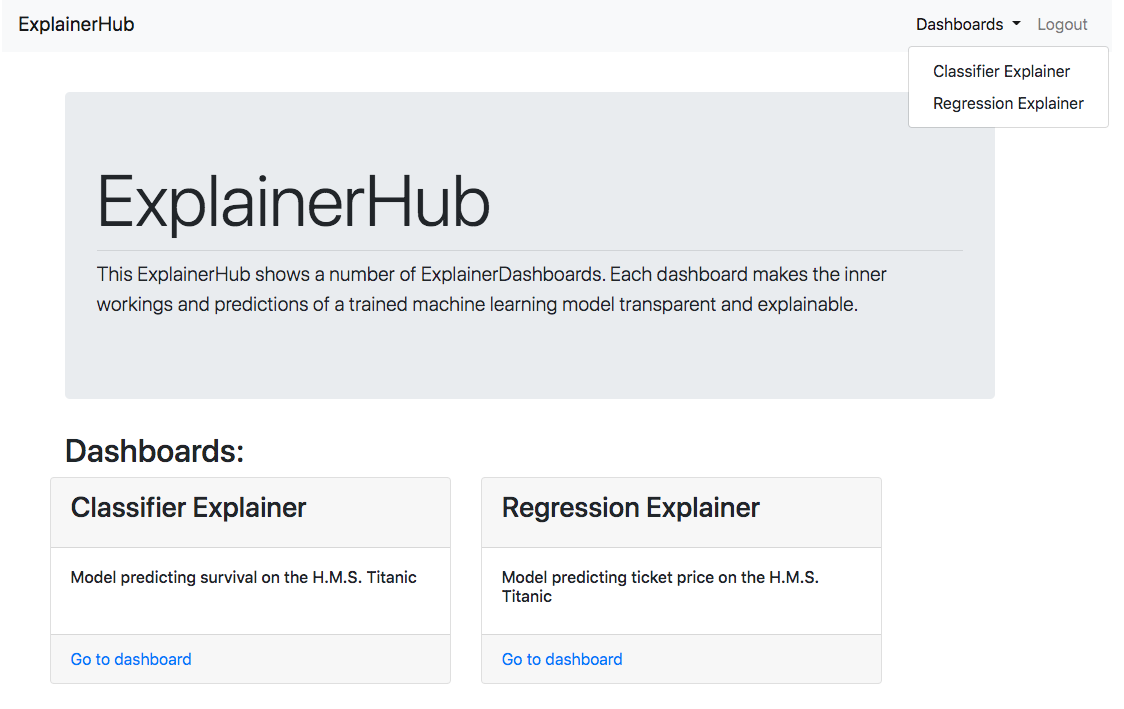
Task: Select Classifier Explainer from the dropdown menu
Action: pyautogui.click(x=1001, y=71)
